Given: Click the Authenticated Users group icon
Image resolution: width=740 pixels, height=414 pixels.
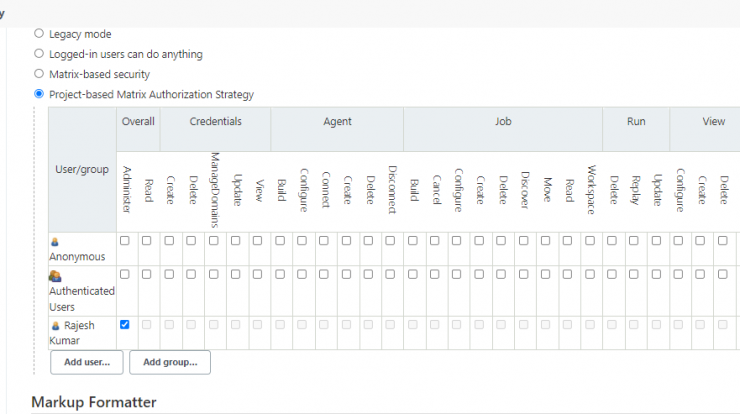Looking at the screenshot, I should point(55,276).
